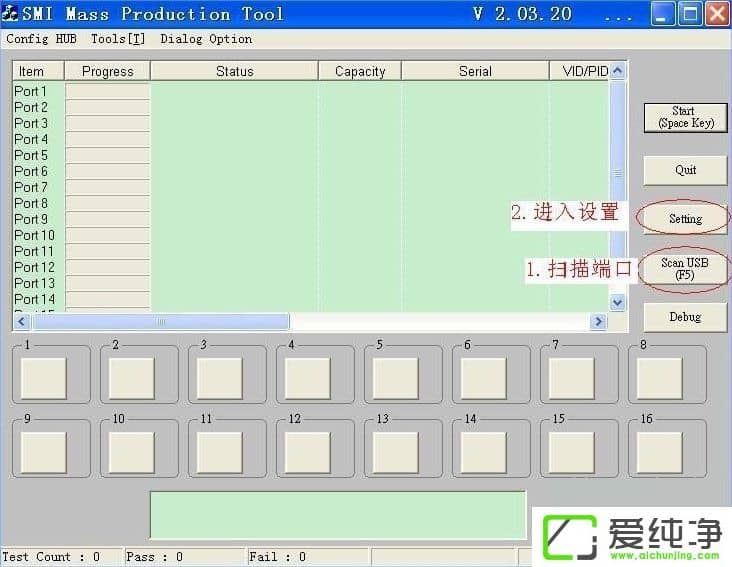Click the Test Count status field
Screen dimensions: 732x567
pos(61,557)
